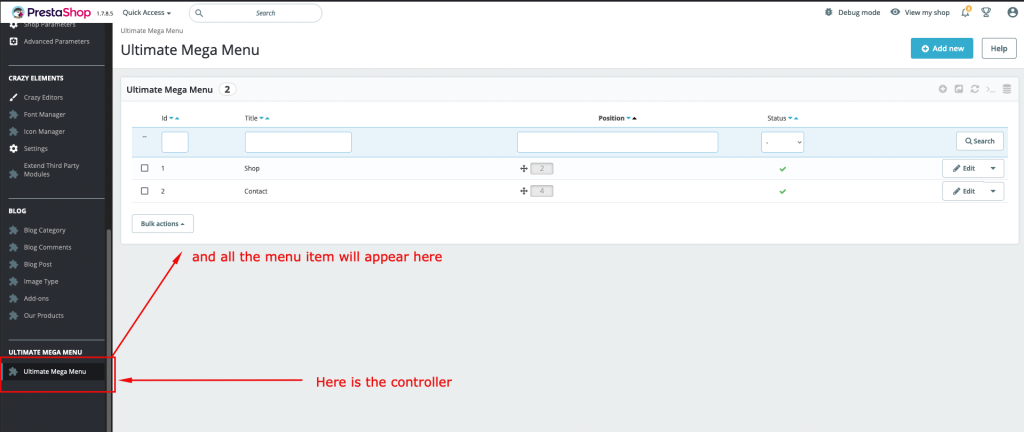Open the Status filter dropdown
The image size is (1024, 432).
coord(782,142)
